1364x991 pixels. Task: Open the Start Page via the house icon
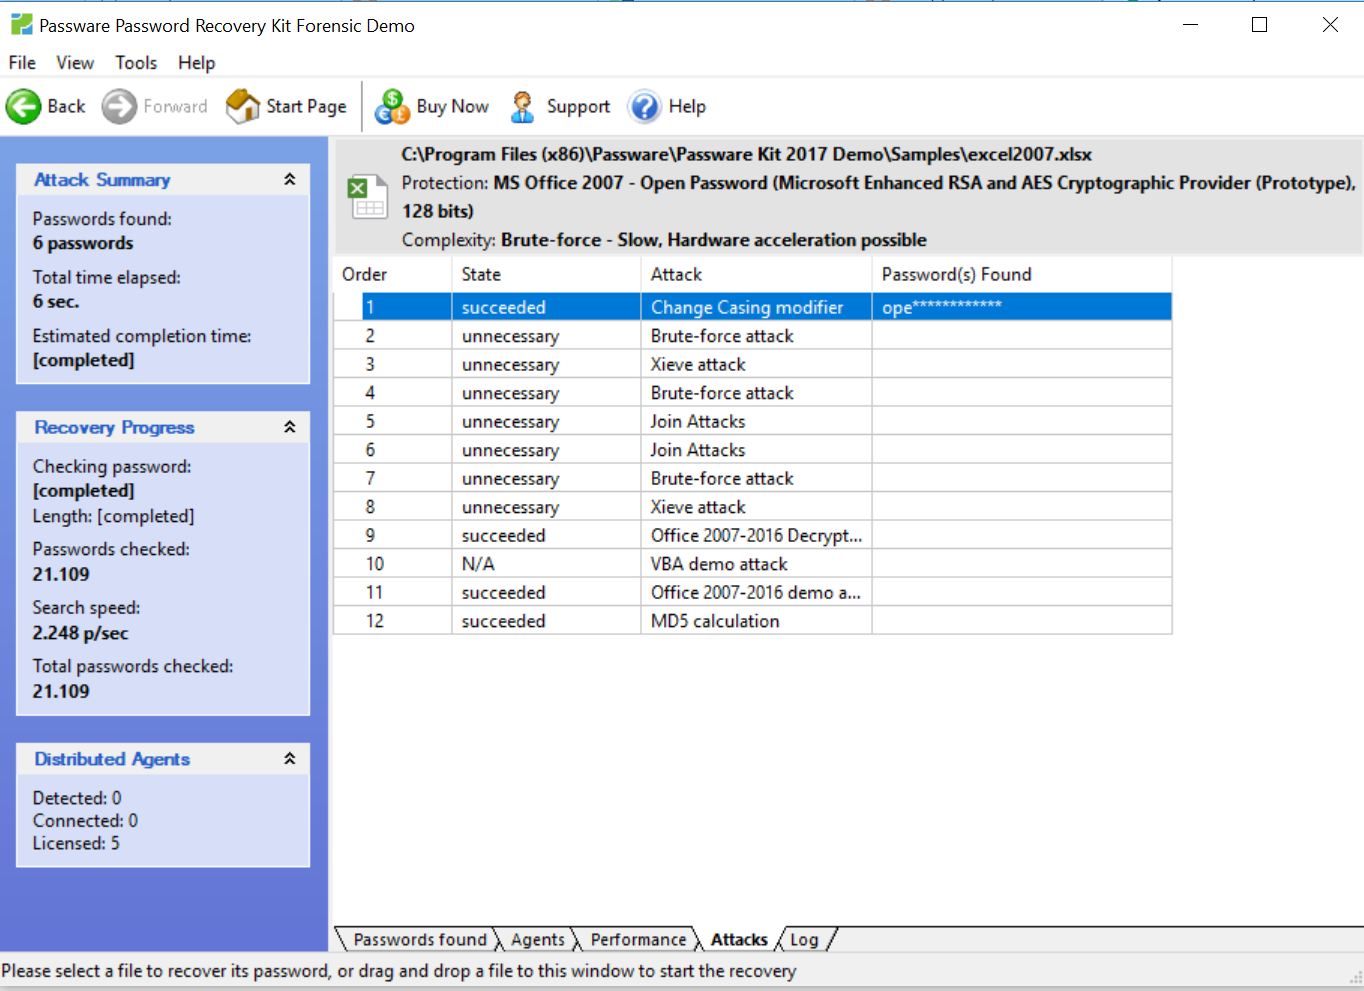click(x=240, y=106)
